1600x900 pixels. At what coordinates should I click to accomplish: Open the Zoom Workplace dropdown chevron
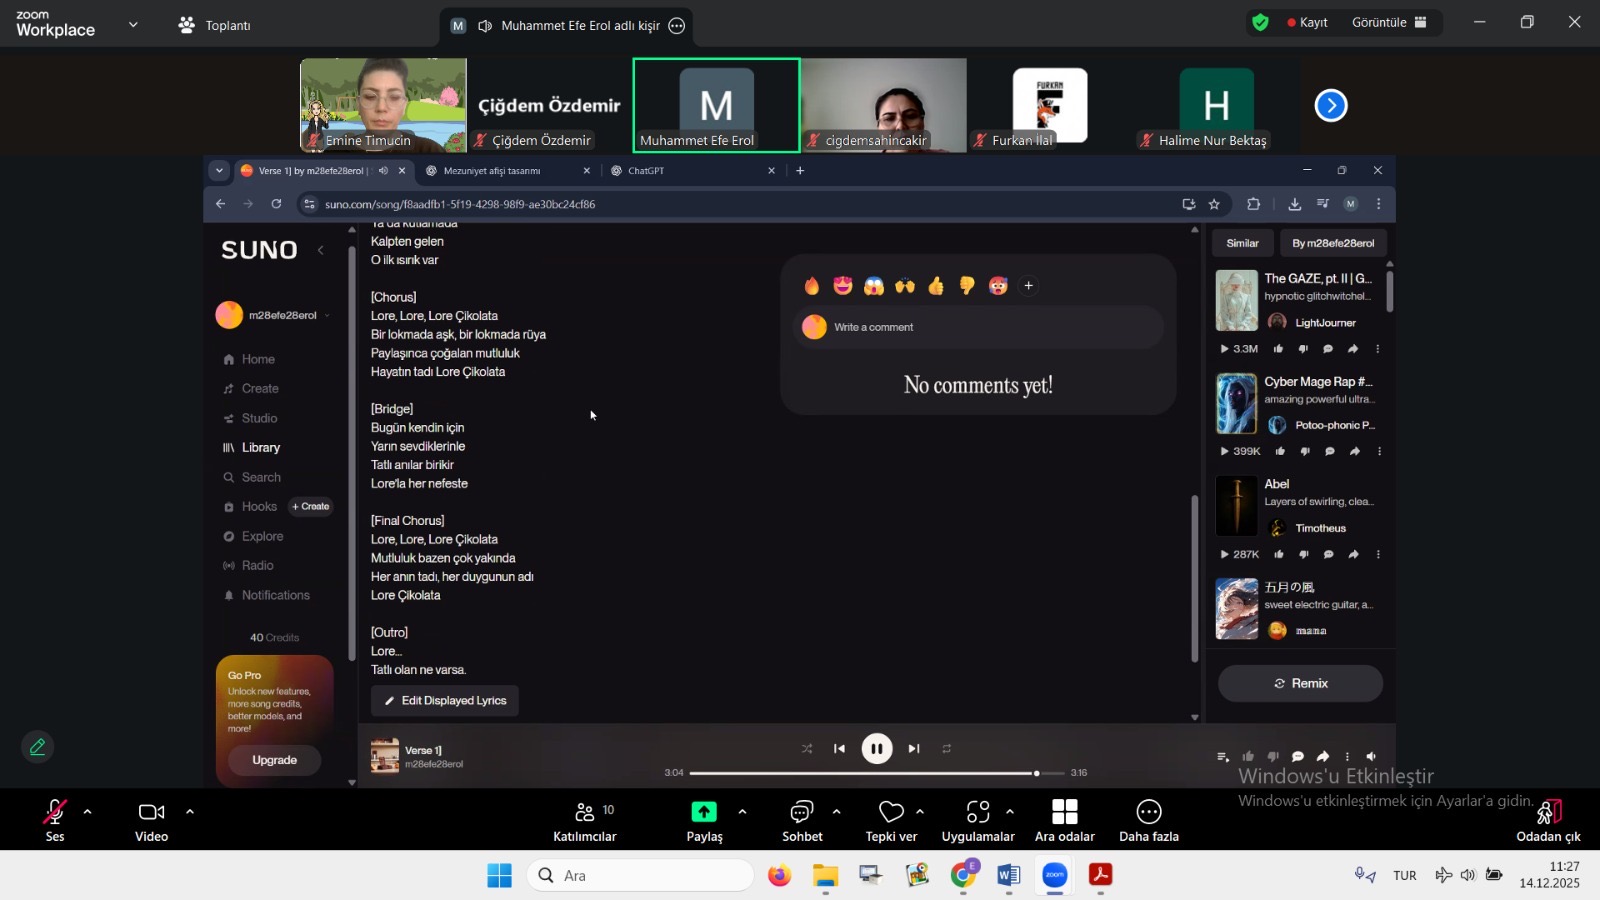coord(133,25)
